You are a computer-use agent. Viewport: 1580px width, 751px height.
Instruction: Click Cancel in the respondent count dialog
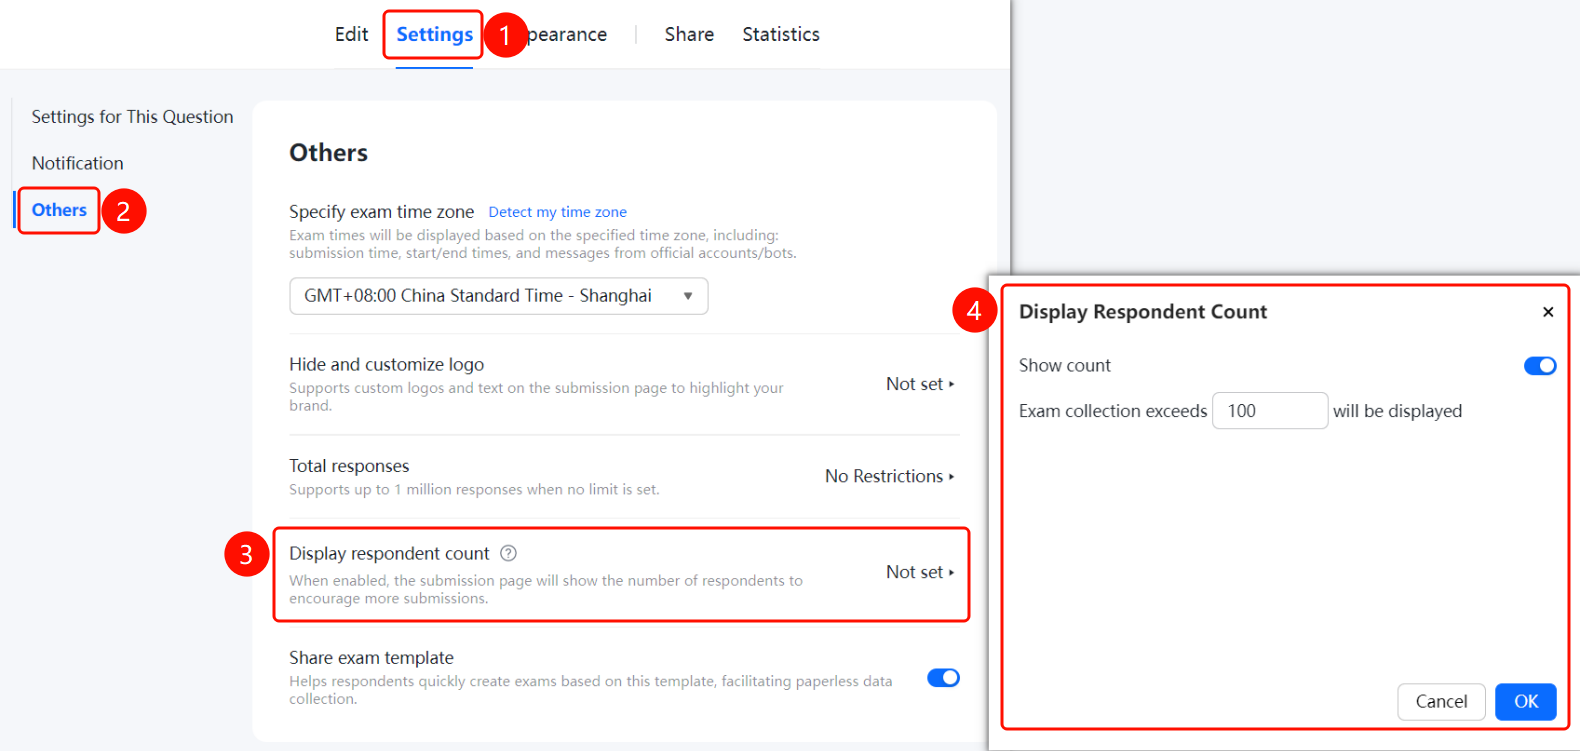[1441, 702]
